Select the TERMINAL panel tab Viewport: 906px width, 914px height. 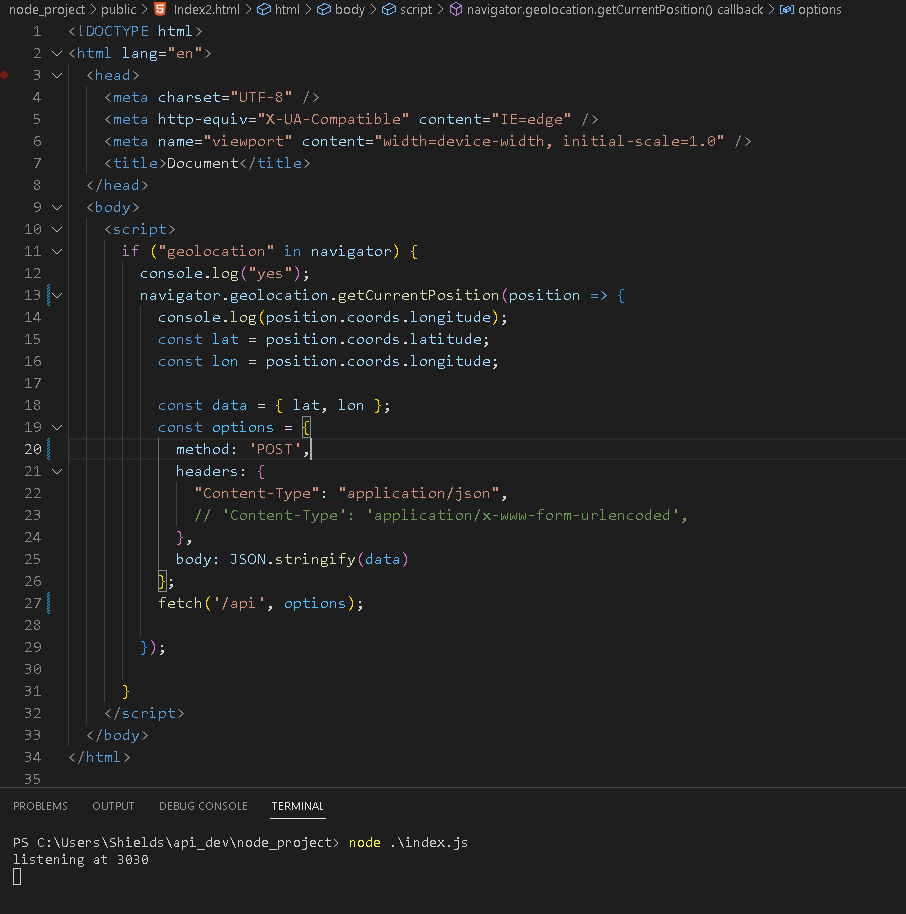click(x=297, y=806)
